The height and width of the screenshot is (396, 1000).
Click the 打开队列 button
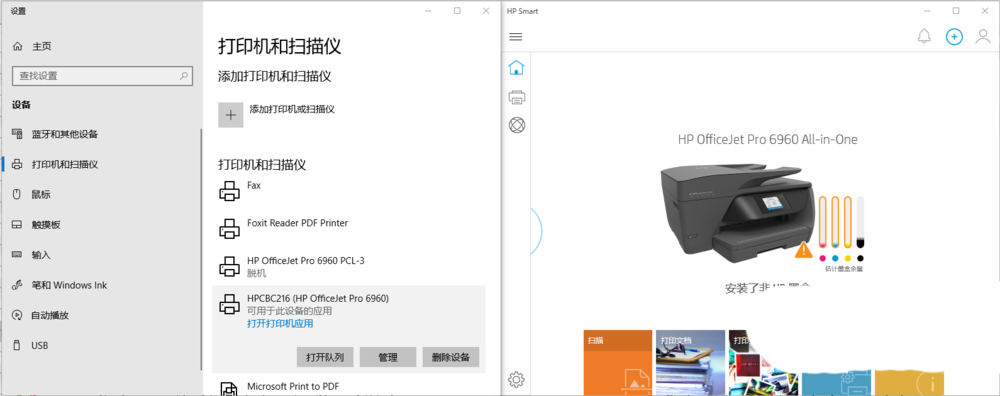click(x=325, y=357)
